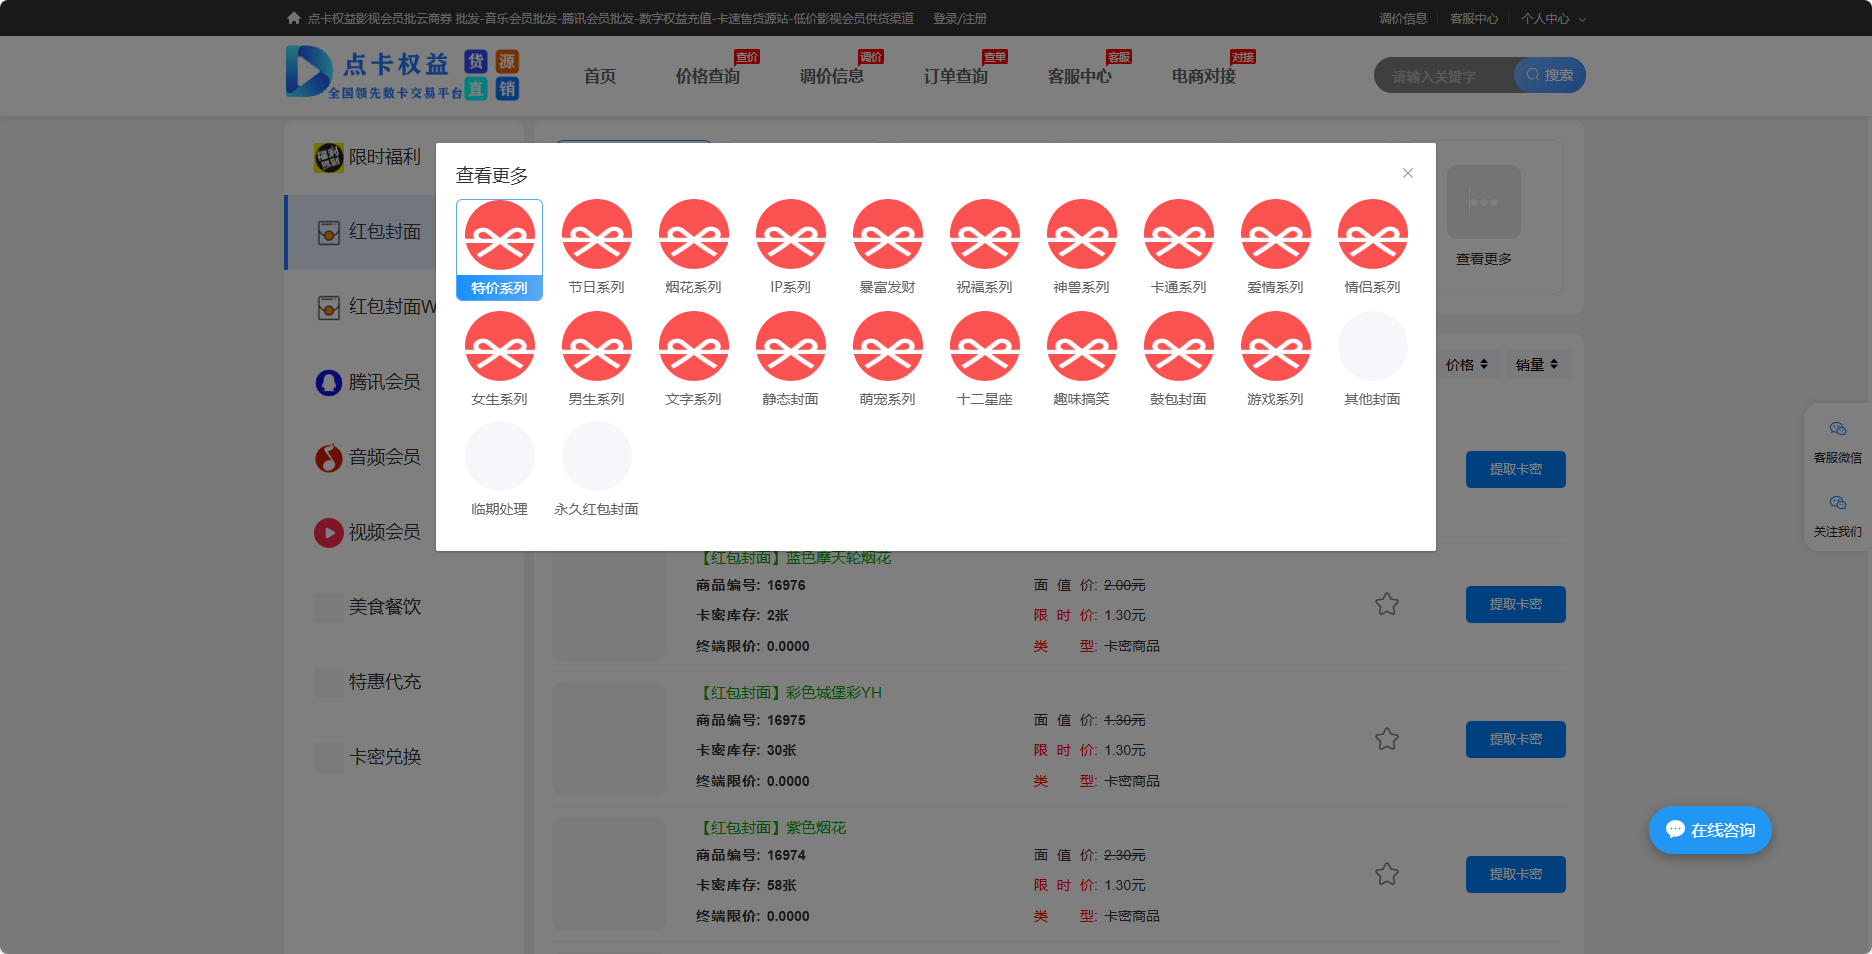Favorite the 彩色城堡彩YH product star
The width and height of the screenshot is (1872, 954).
coord(1386,740)
